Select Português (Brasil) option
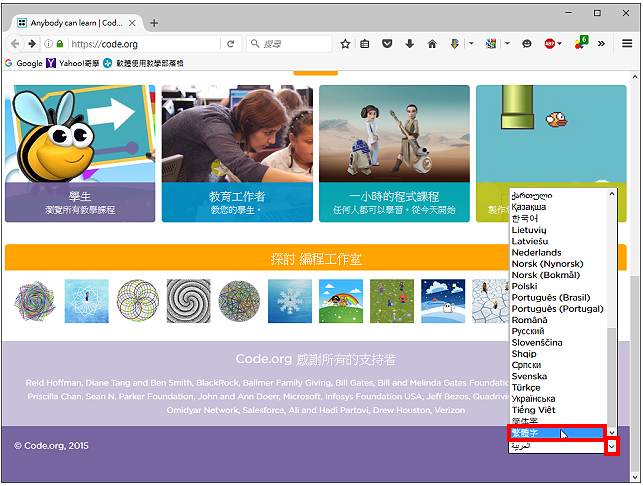Viewport: 643px width, 486px height. [558, 297]
